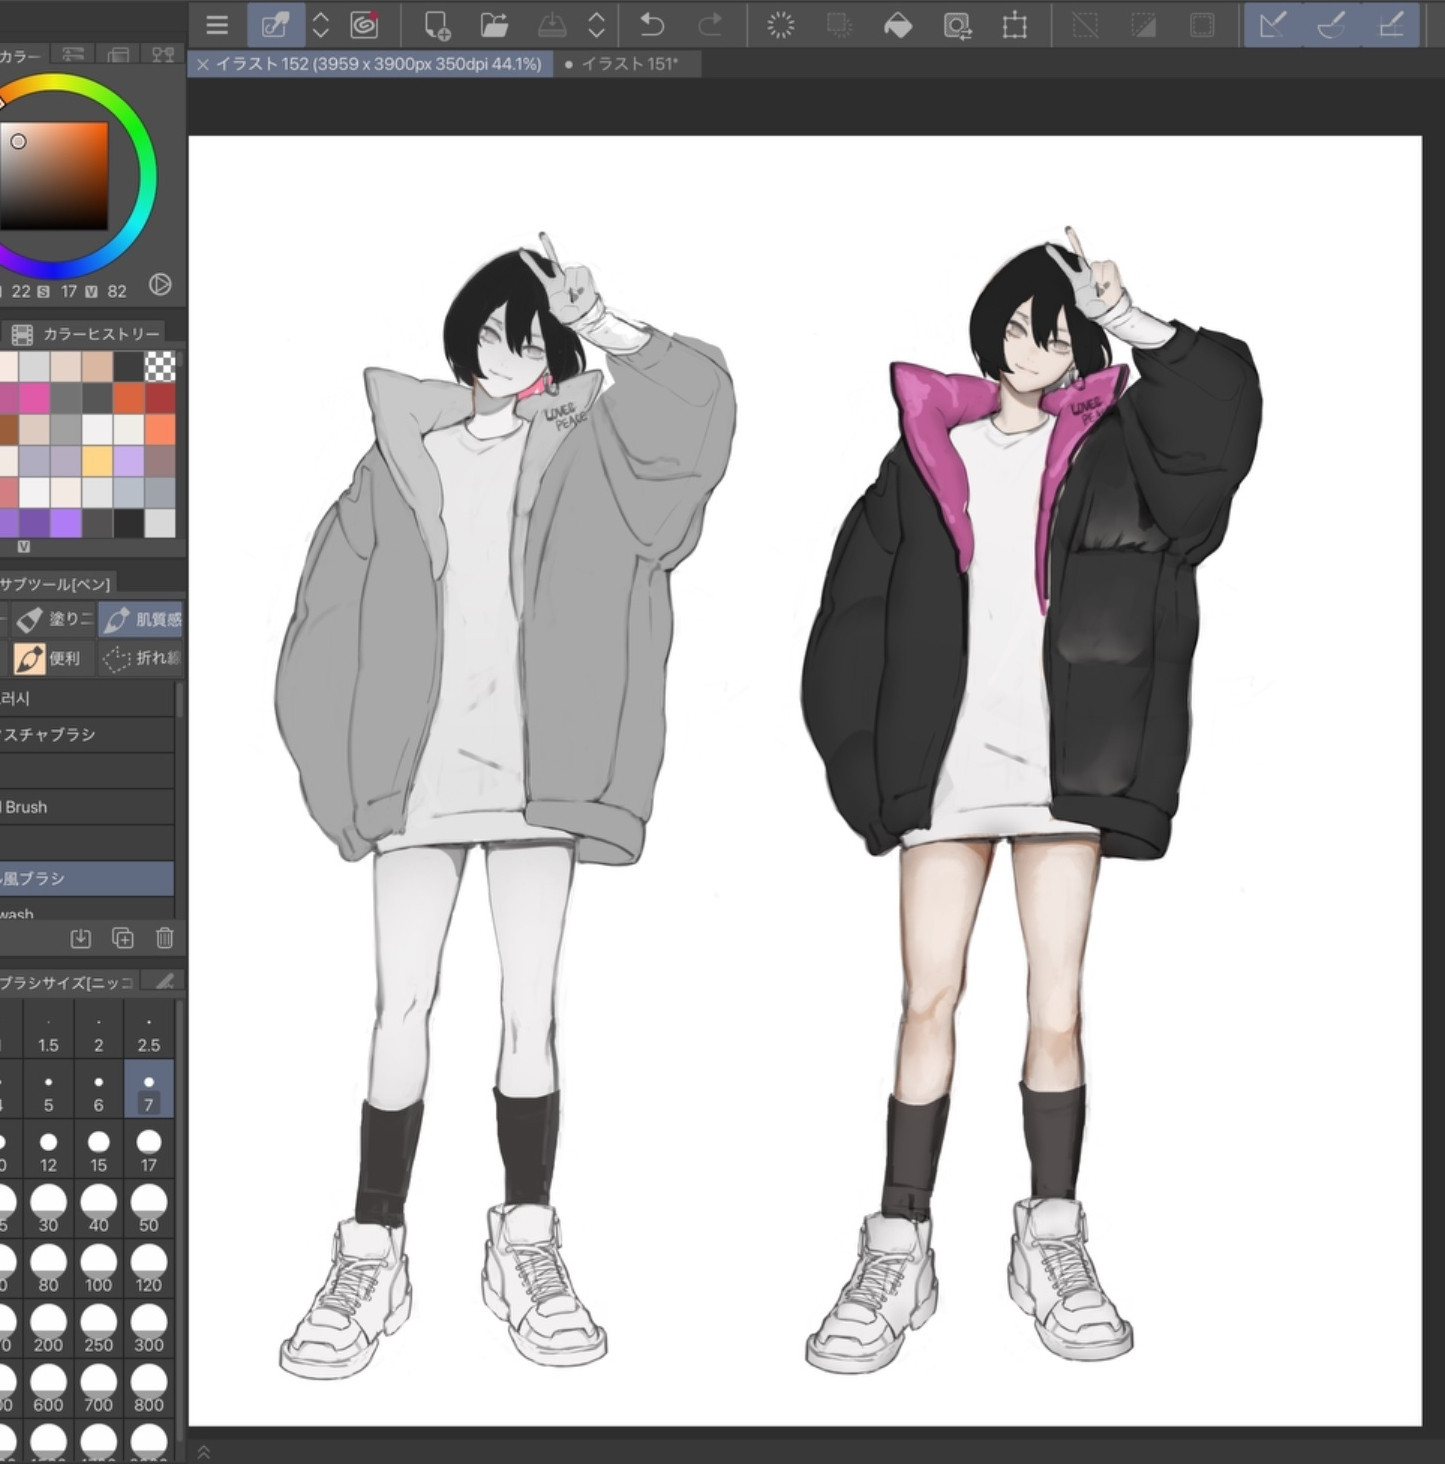Open the intermediate color panel tab

pyautogui.click(x=163, y=55)
